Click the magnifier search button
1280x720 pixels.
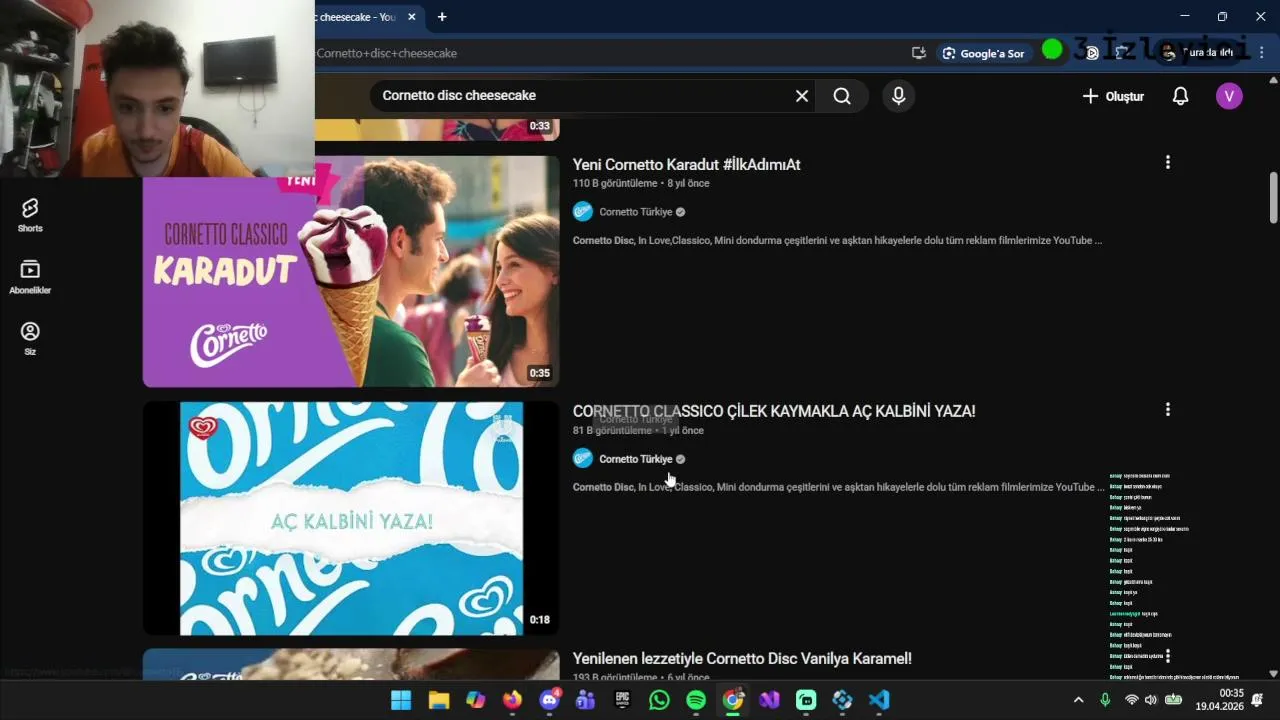842,96
